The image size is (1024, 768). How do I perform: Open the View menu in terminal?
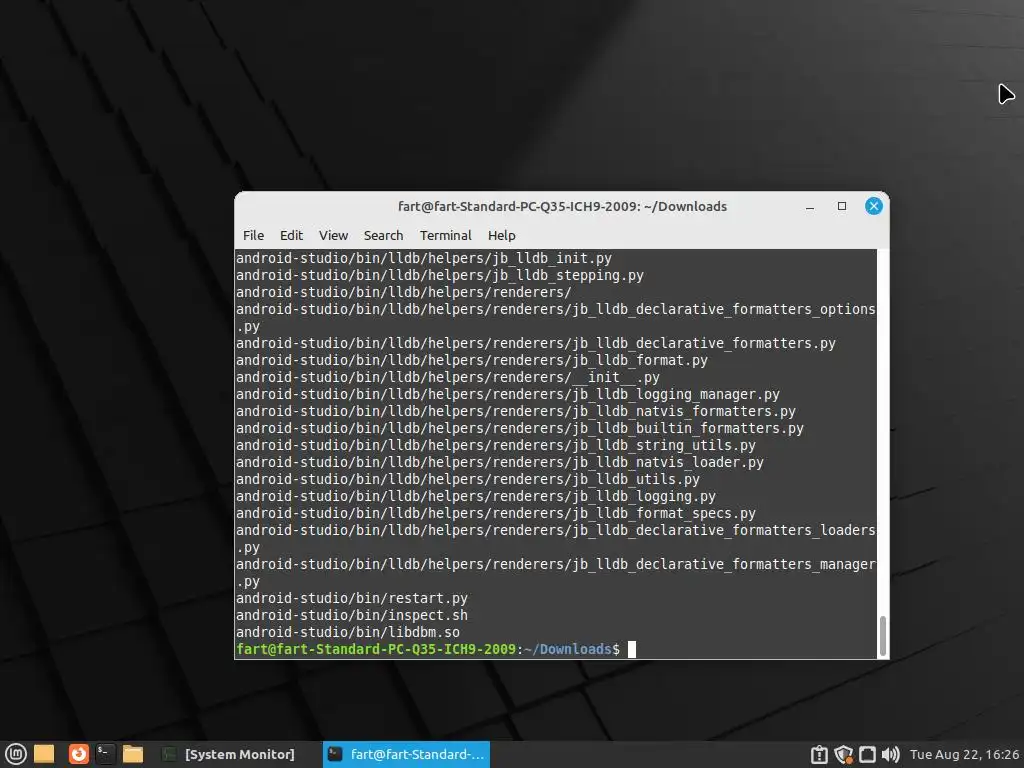(333, 235)
